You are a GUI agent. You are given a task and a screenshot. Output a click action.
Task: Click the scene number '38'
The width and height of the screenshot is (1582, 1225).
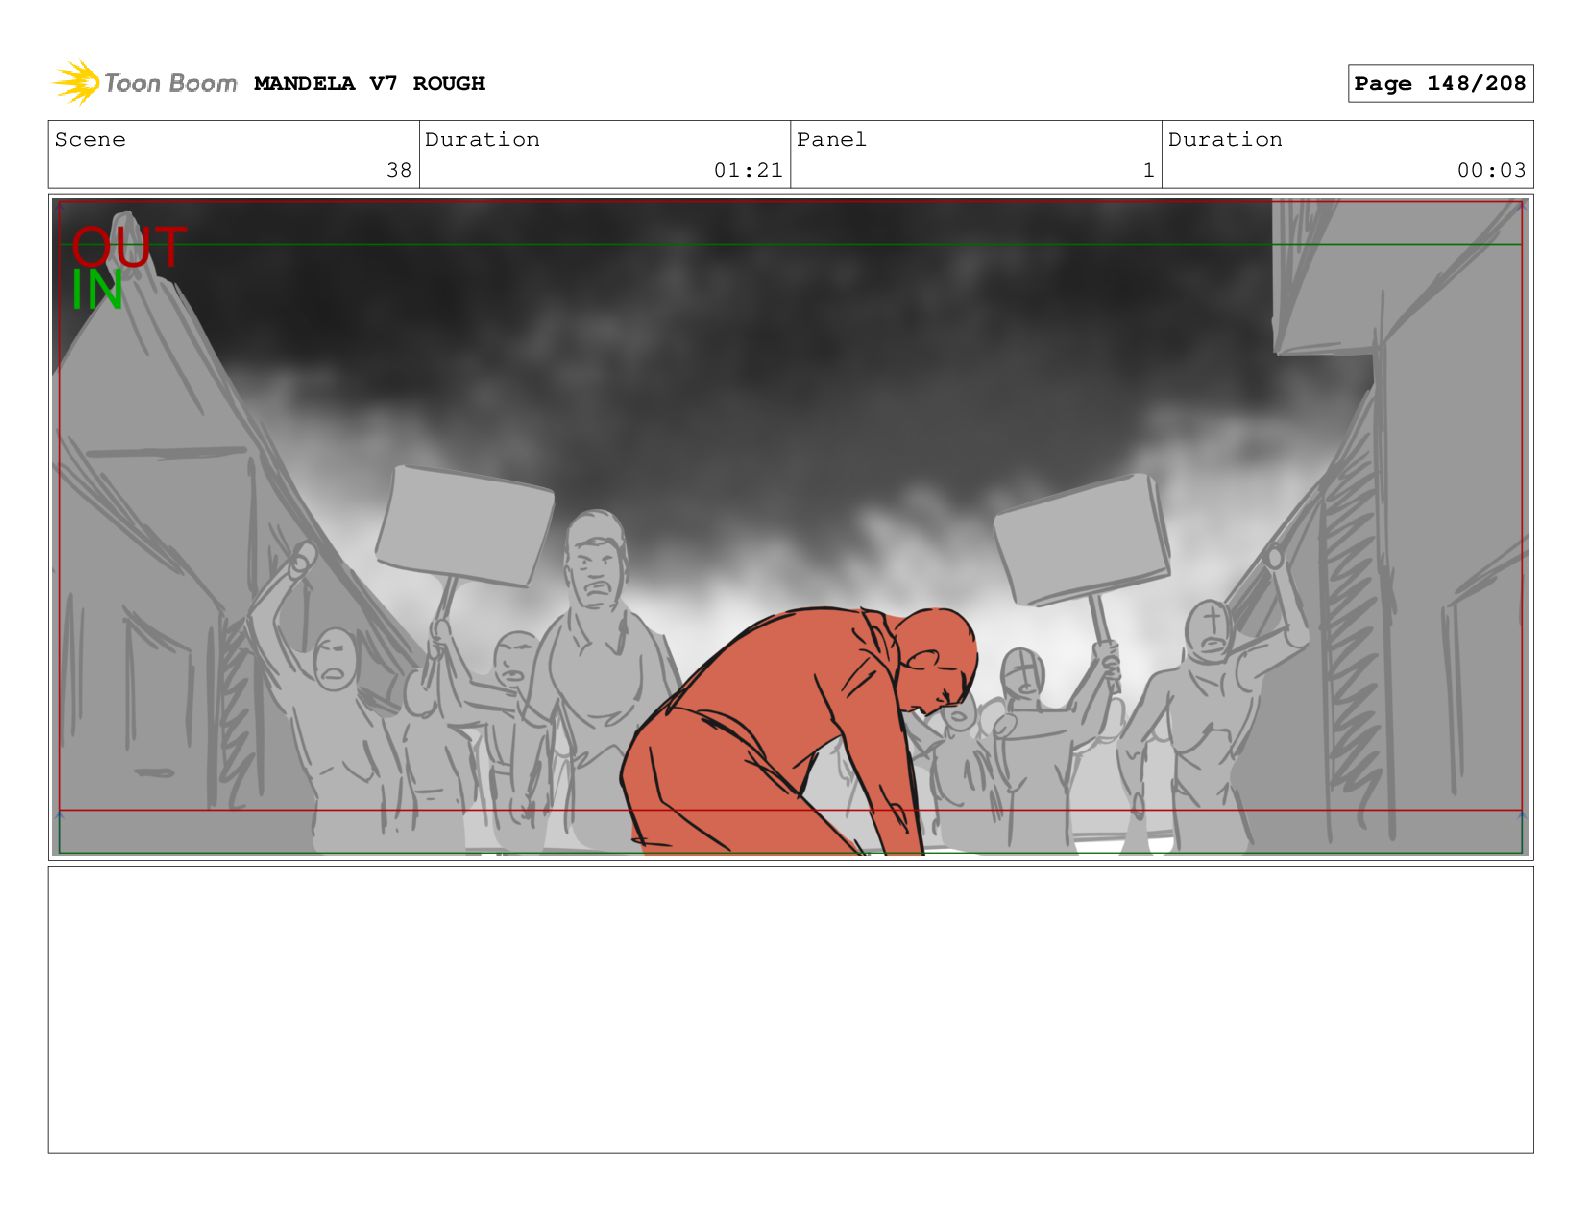399,171
